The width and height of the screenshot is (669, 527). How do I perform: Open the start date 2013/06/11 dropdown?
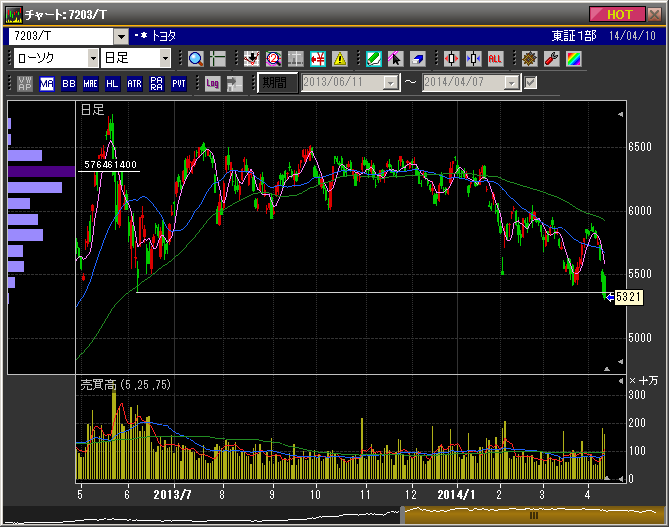[390, 83]
